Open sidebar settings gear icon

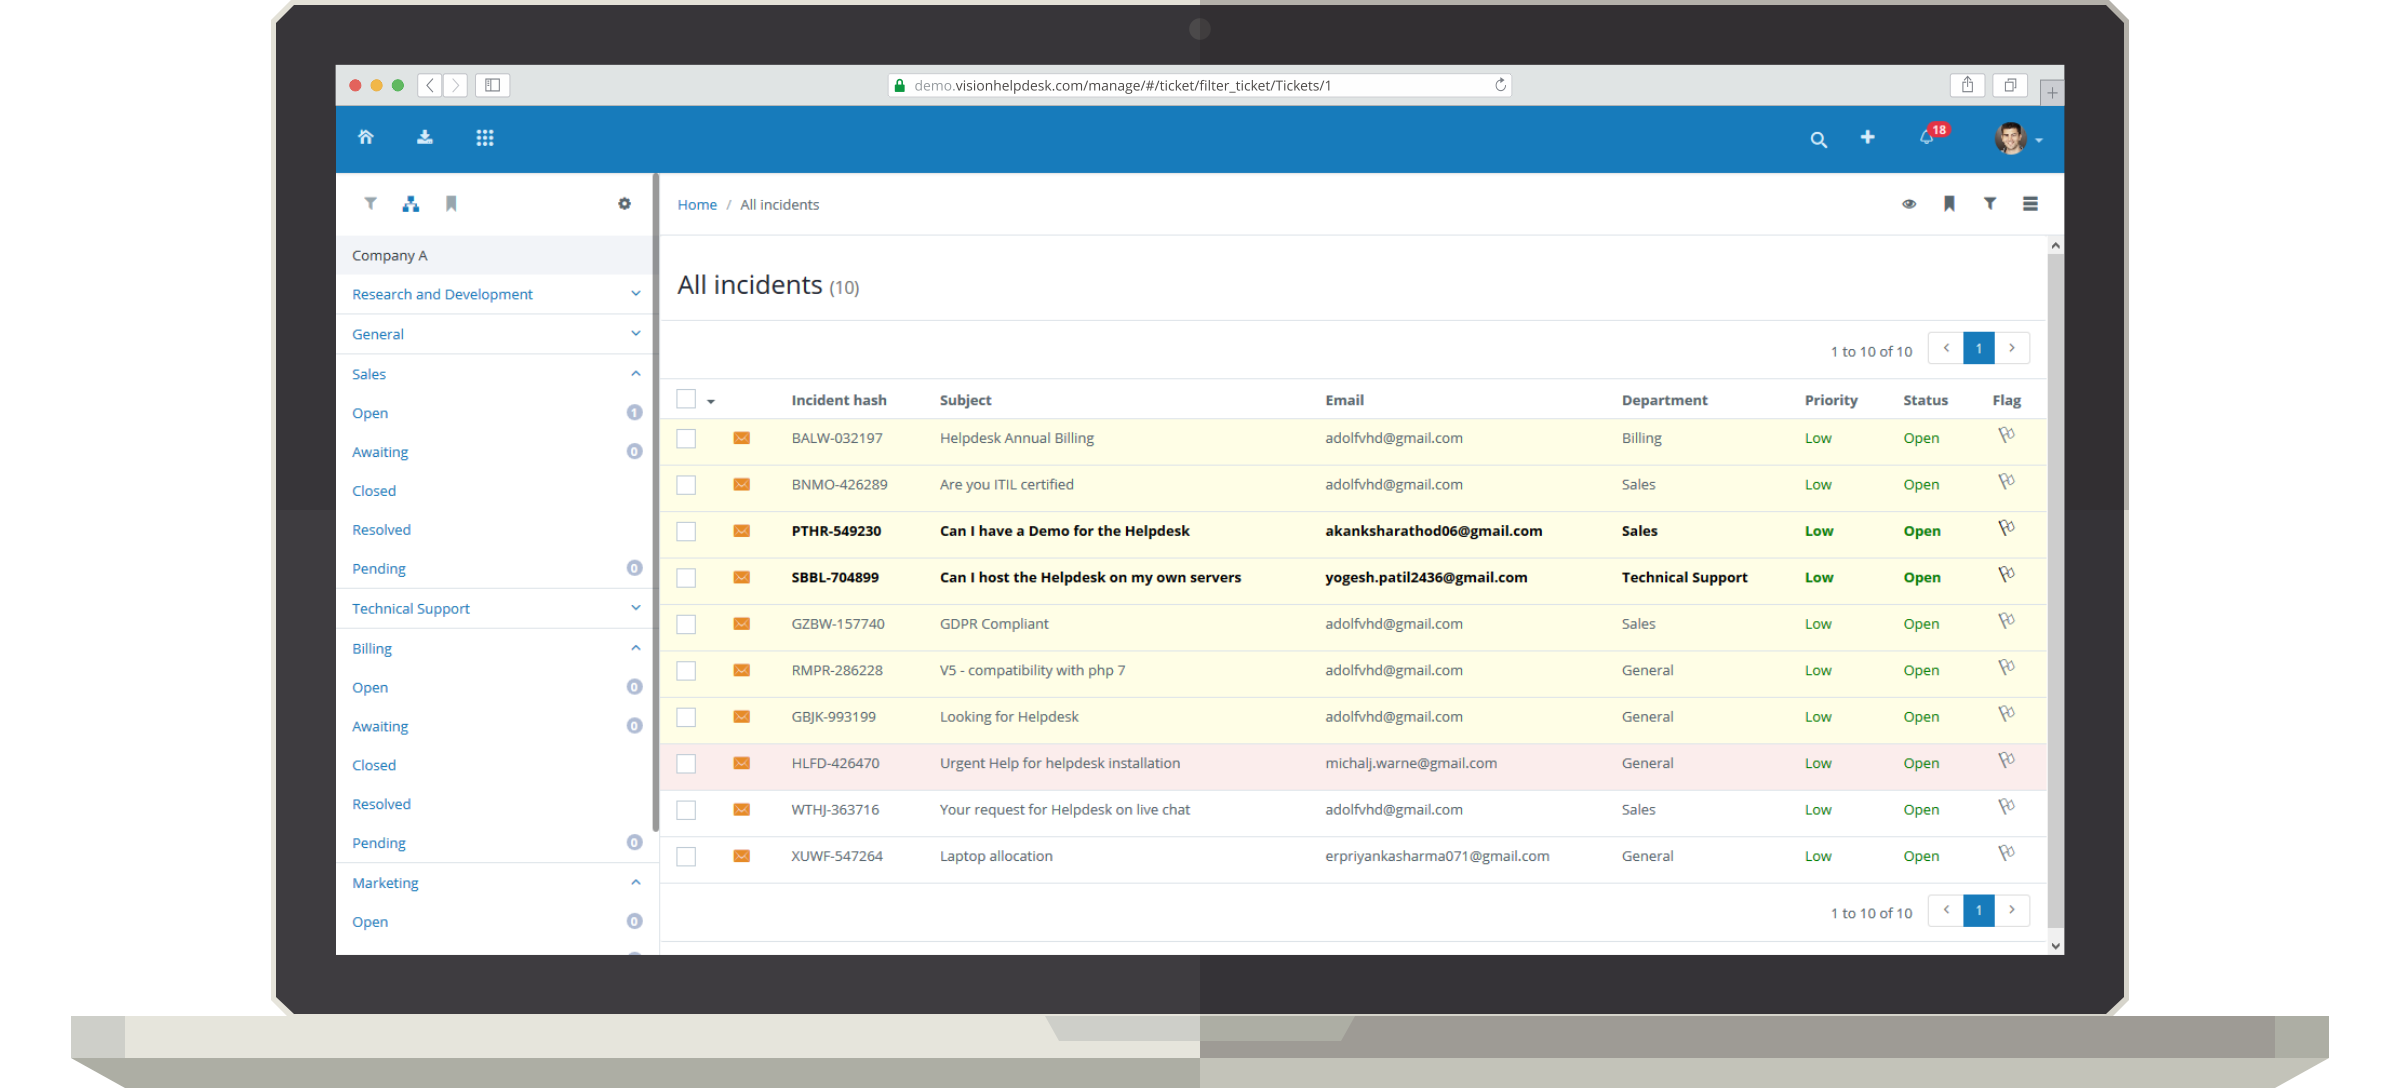(x=624, y=204)
